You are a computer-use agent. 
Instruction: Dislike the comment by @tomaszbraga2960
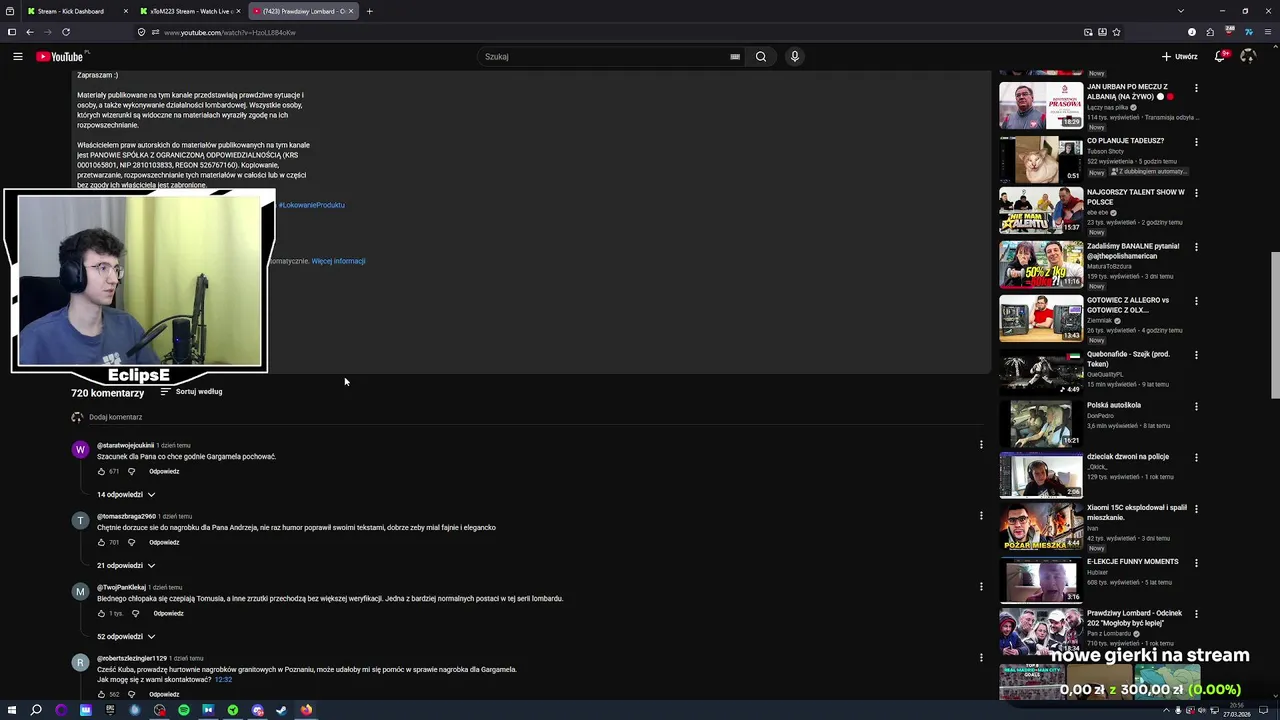tap(131, 542)
